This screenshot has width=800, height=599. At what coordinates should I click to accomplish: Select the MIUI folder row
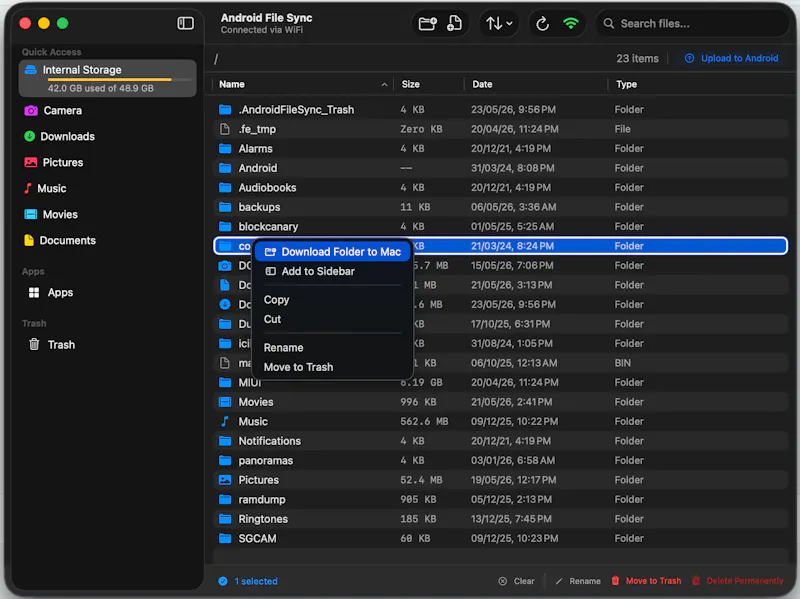pyautogui.click(x=501, y=382)
